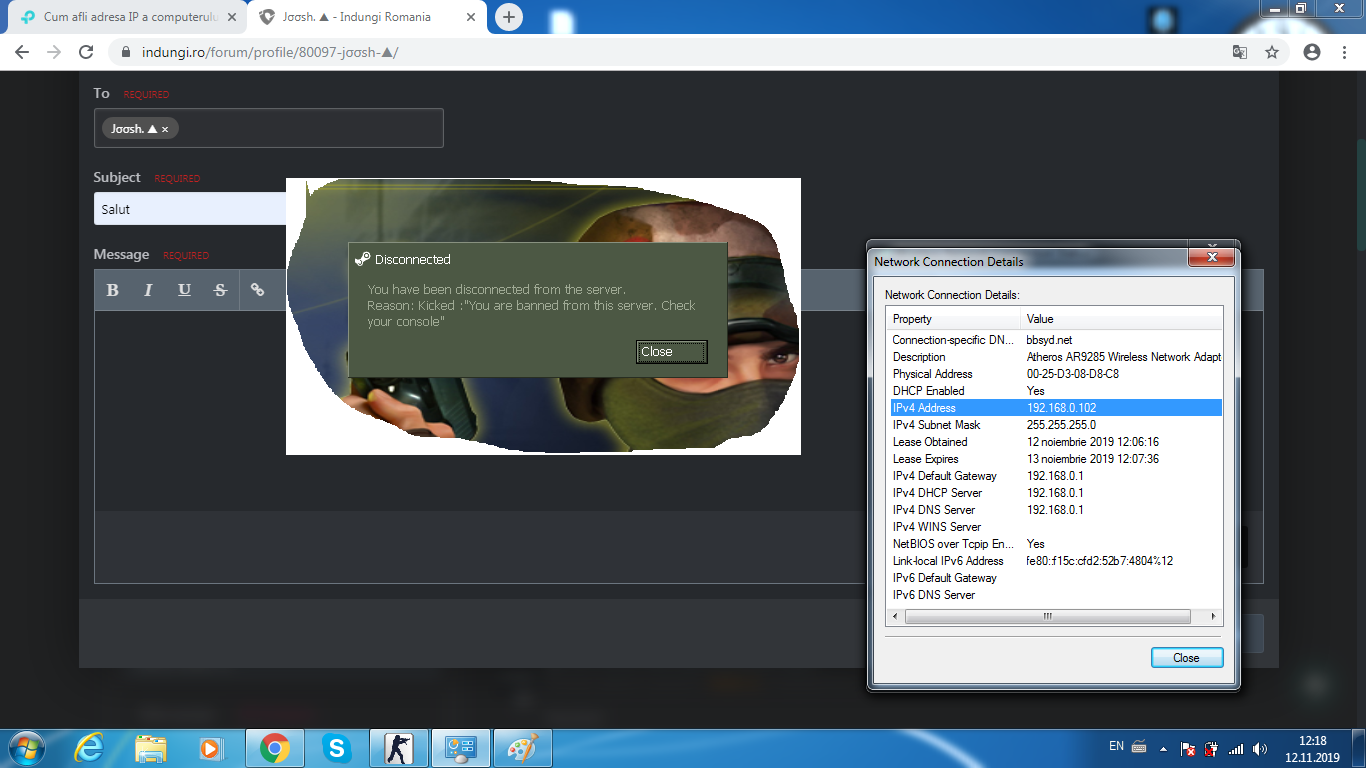Bookmark this page with the star
The image size is (1366, 768).
1272,52
